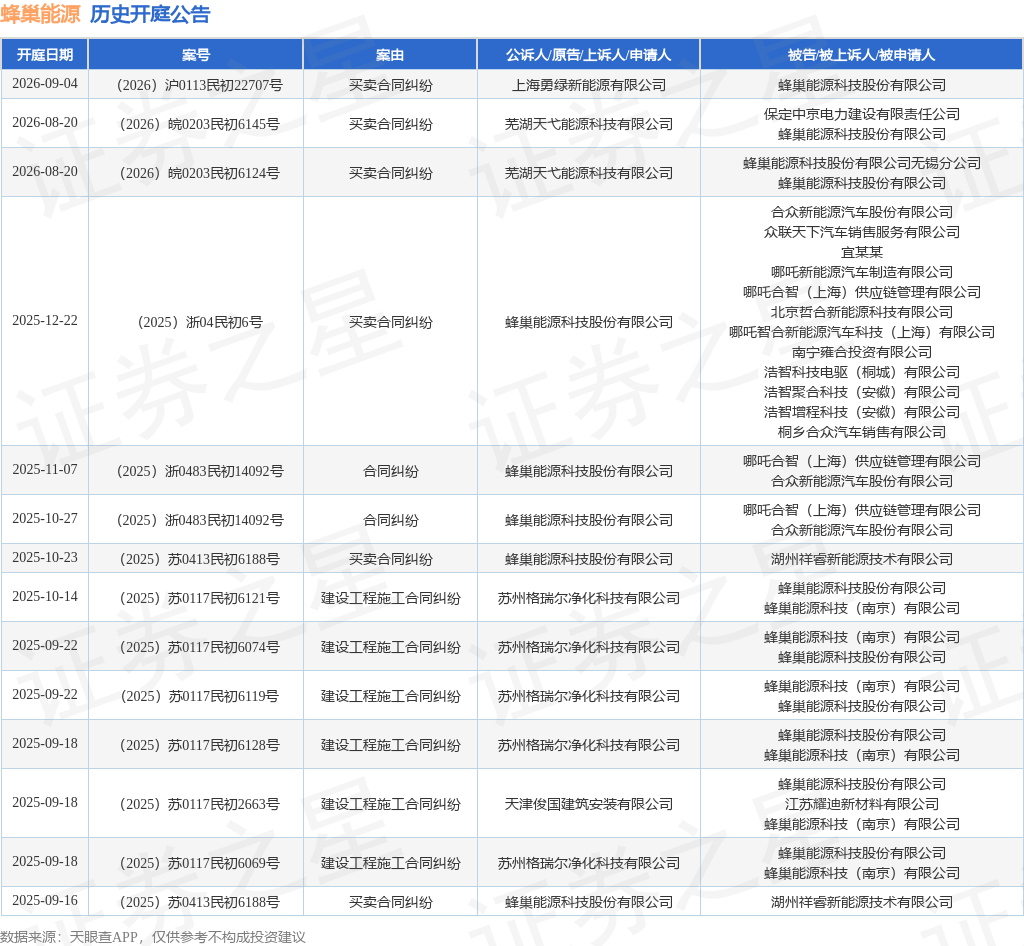The image size is (1024, 946).
Task: Click case number (2025)苏0117民初6069号
Action: pos(199,863)
